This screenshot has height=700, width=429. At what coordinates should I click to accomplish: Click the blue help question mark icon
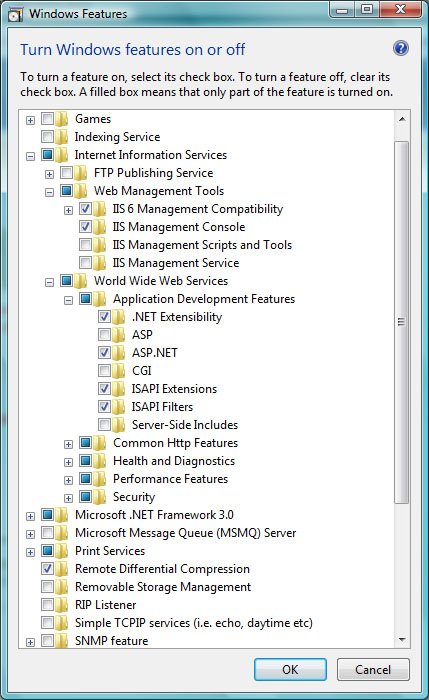tap(400, 48)
